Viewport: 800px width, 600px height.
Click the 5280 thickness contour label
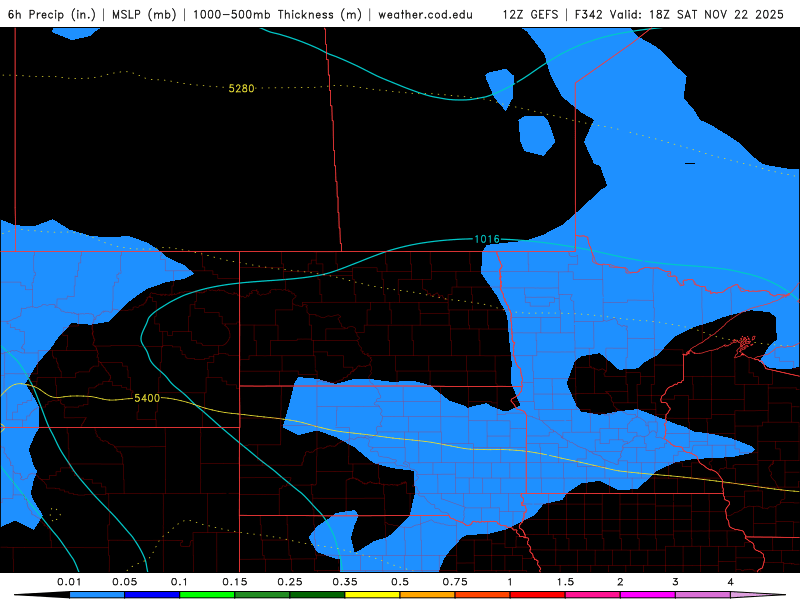tap(241, 89)
